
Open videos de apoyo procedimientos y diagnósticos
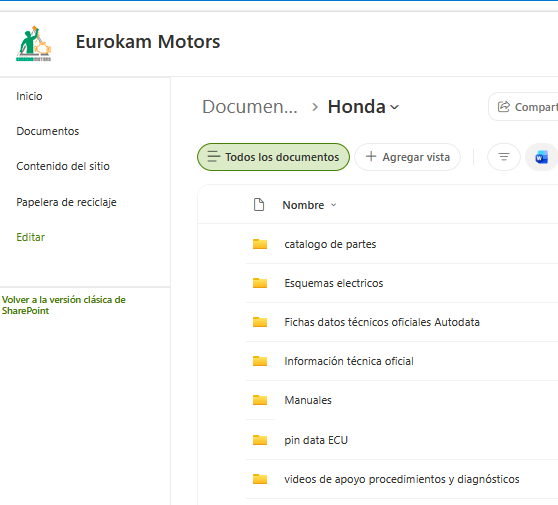pos(402,479)
